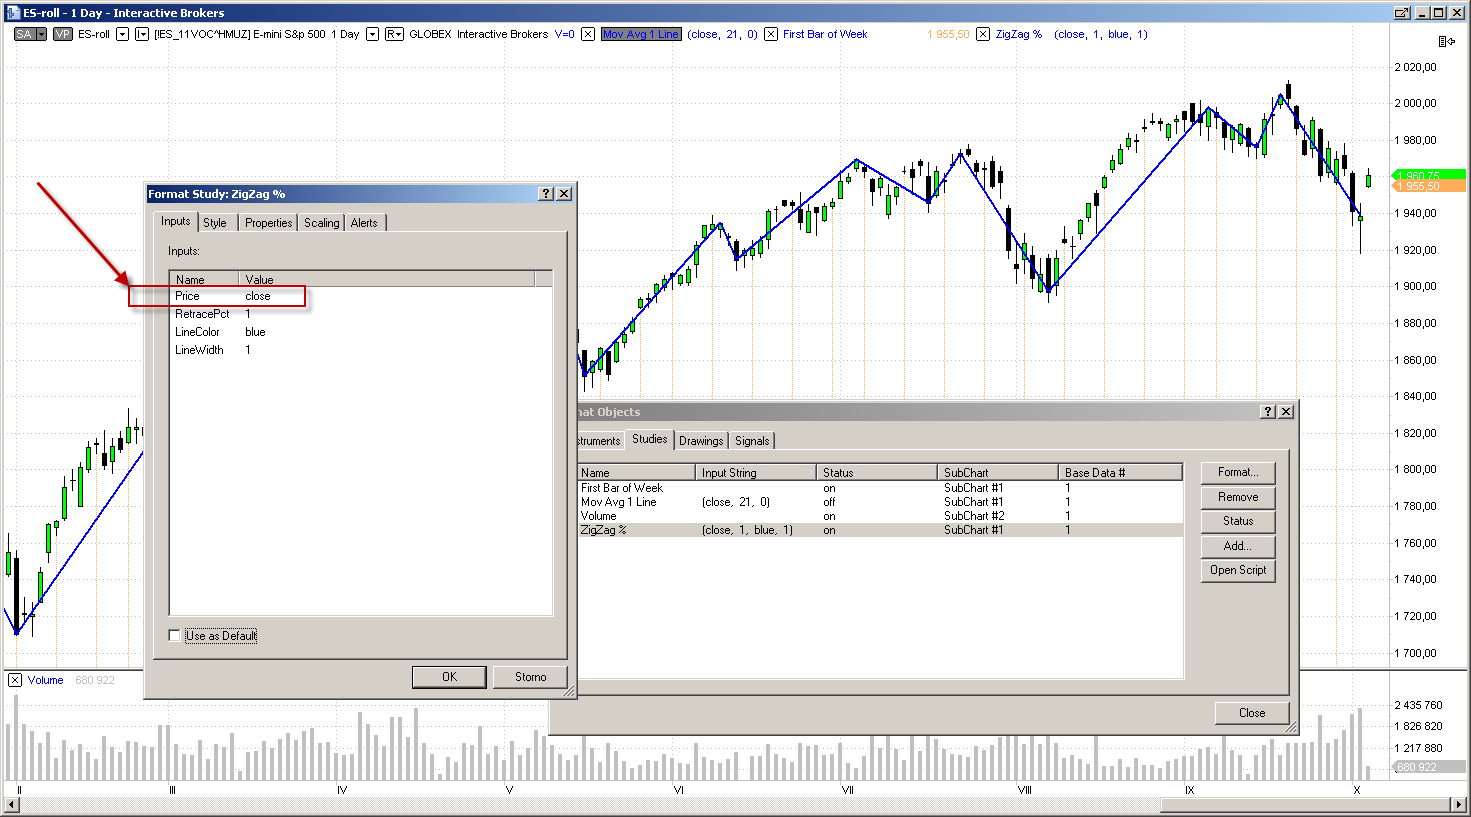
Task: Open the Scaling tab in Format Study
Action: 322,223
